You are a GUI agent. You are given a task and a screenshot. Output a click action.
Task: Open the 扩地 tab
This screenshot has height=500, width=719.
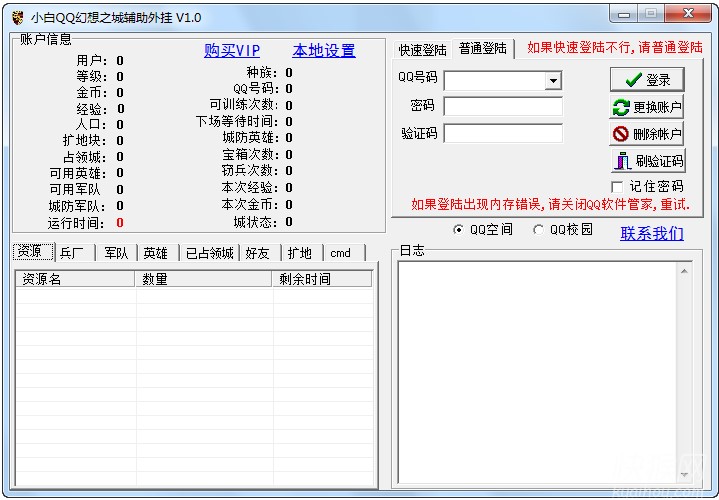tap(302, 253)
